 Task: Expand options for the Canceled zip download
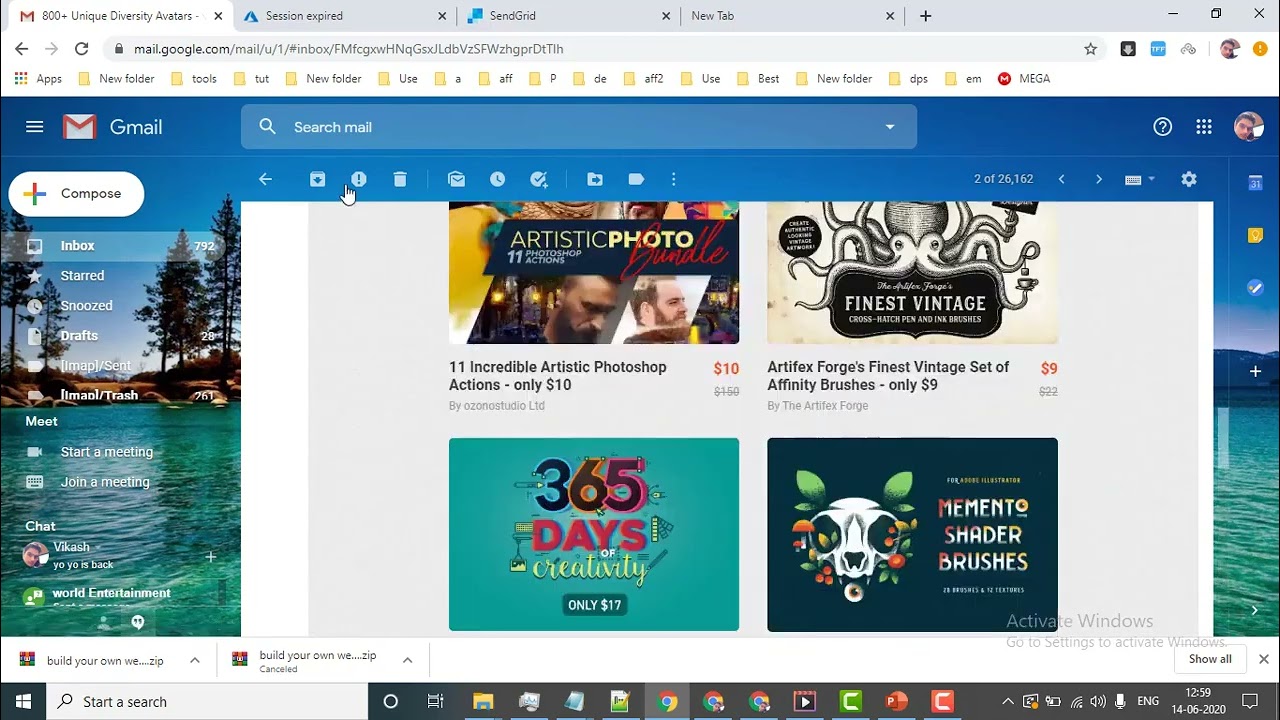tap(408, 660)
